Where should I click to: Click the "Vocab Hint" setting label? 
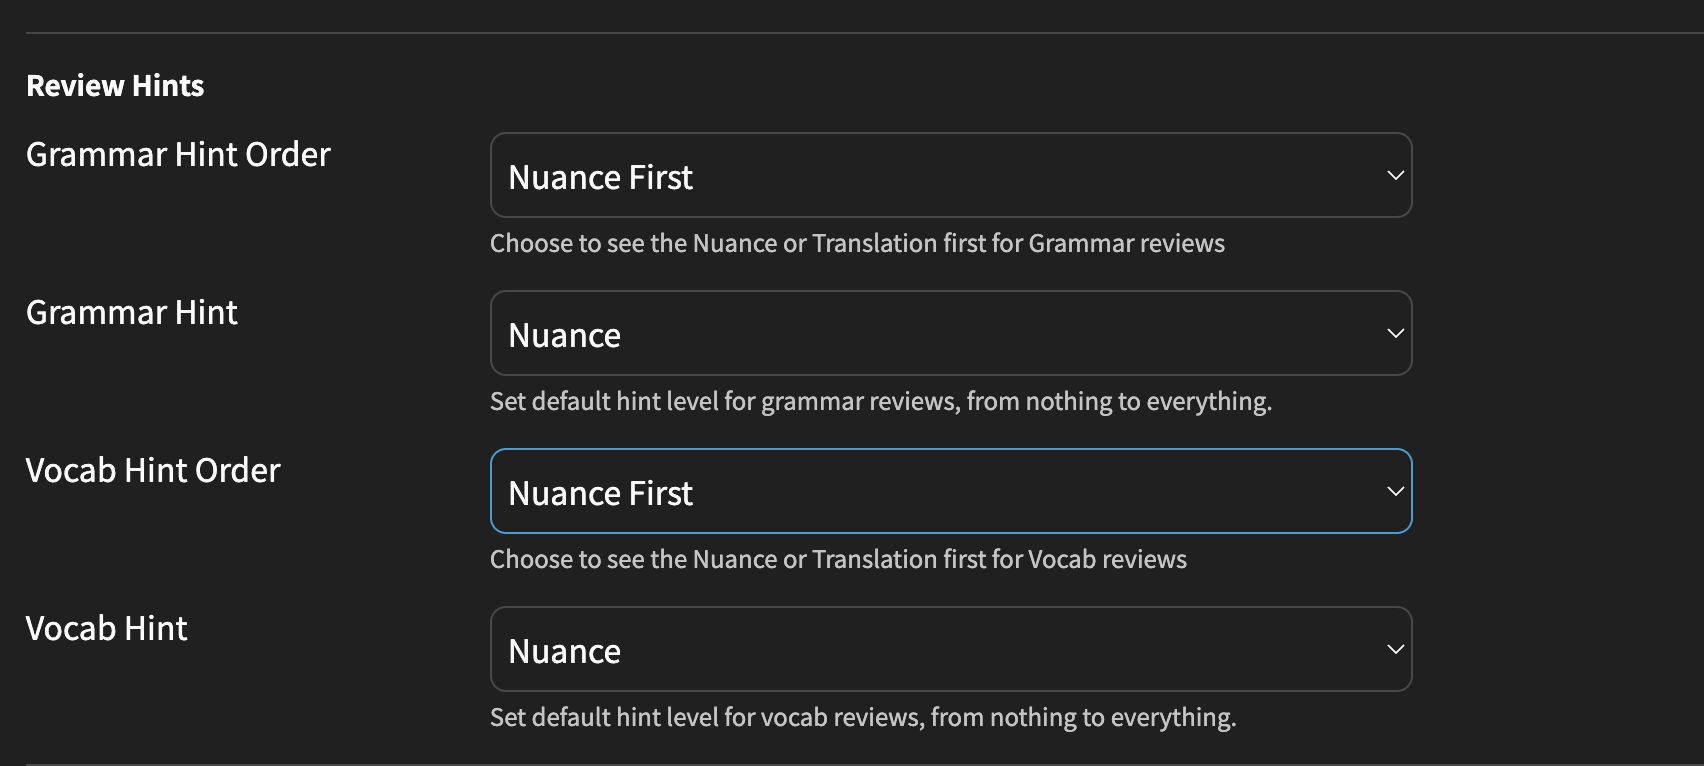tap(107, 629)
